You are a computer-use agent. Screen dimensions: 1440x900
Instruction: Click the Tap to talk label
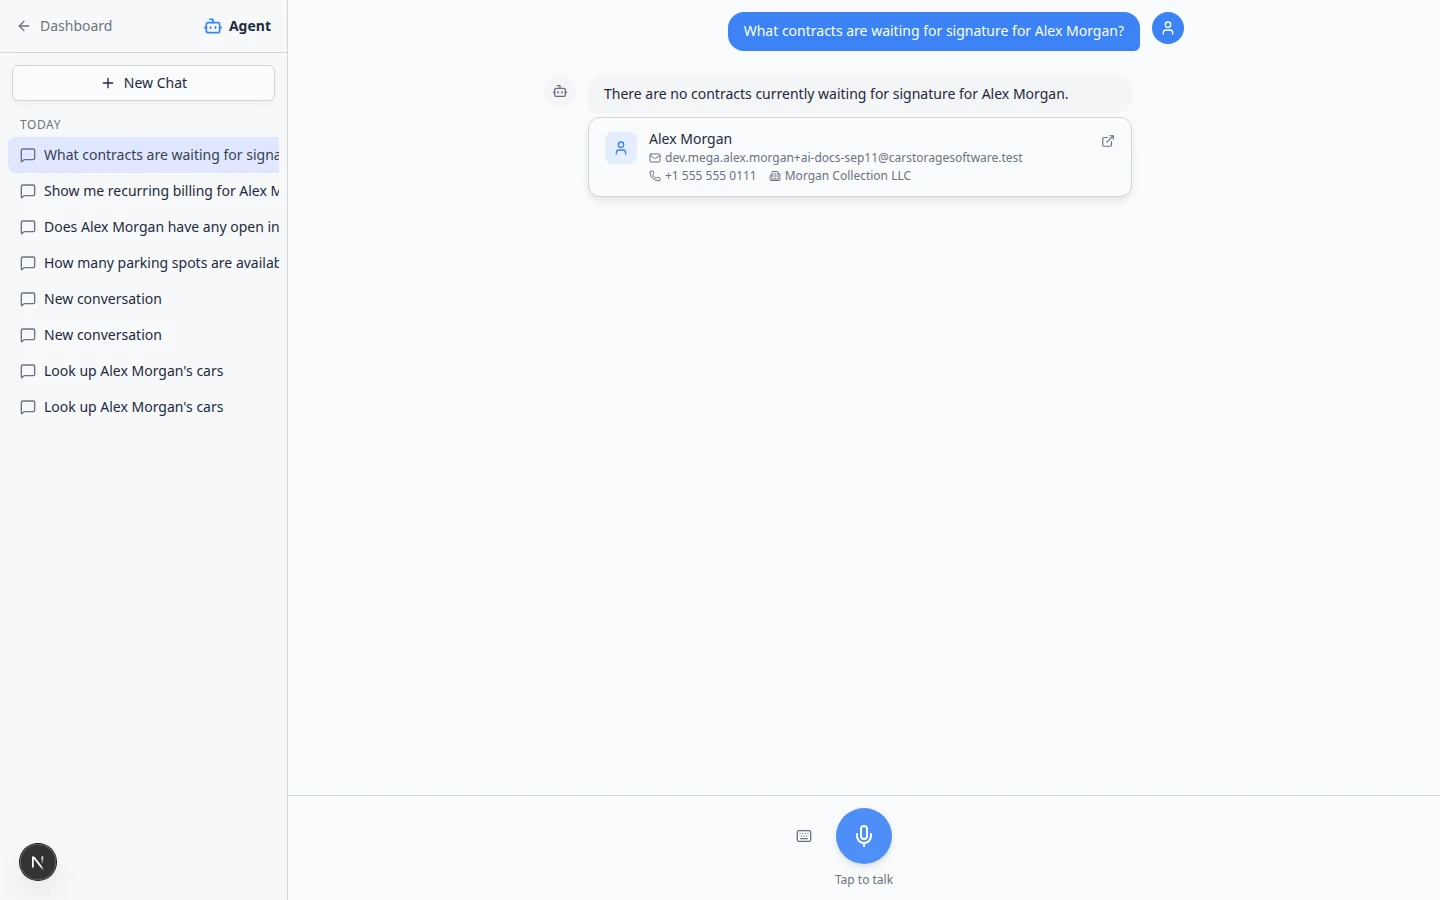point(864,880)
